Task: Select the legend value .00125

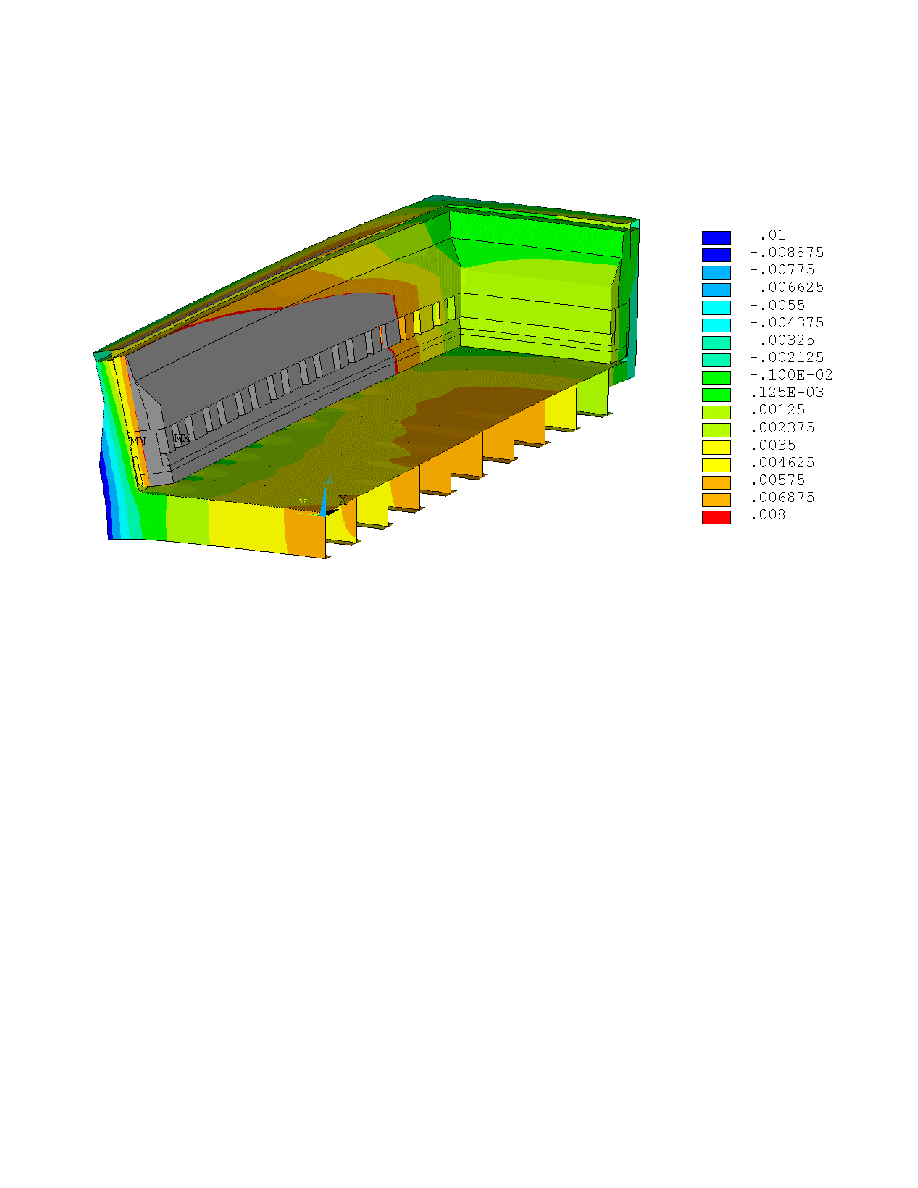Action: coord(778,409)
